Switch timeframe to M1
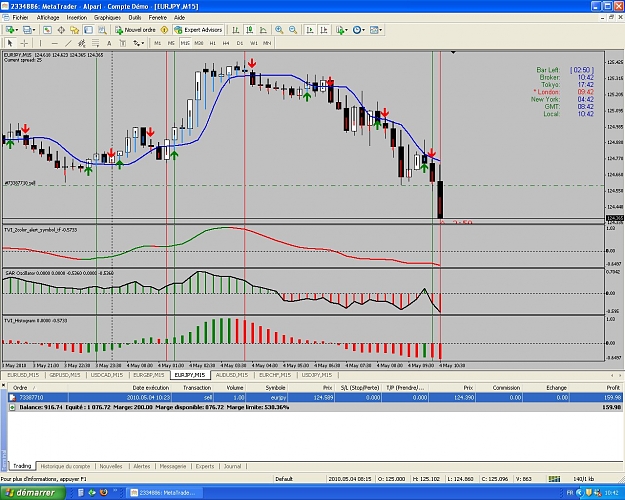 click(x=157, y=43)
